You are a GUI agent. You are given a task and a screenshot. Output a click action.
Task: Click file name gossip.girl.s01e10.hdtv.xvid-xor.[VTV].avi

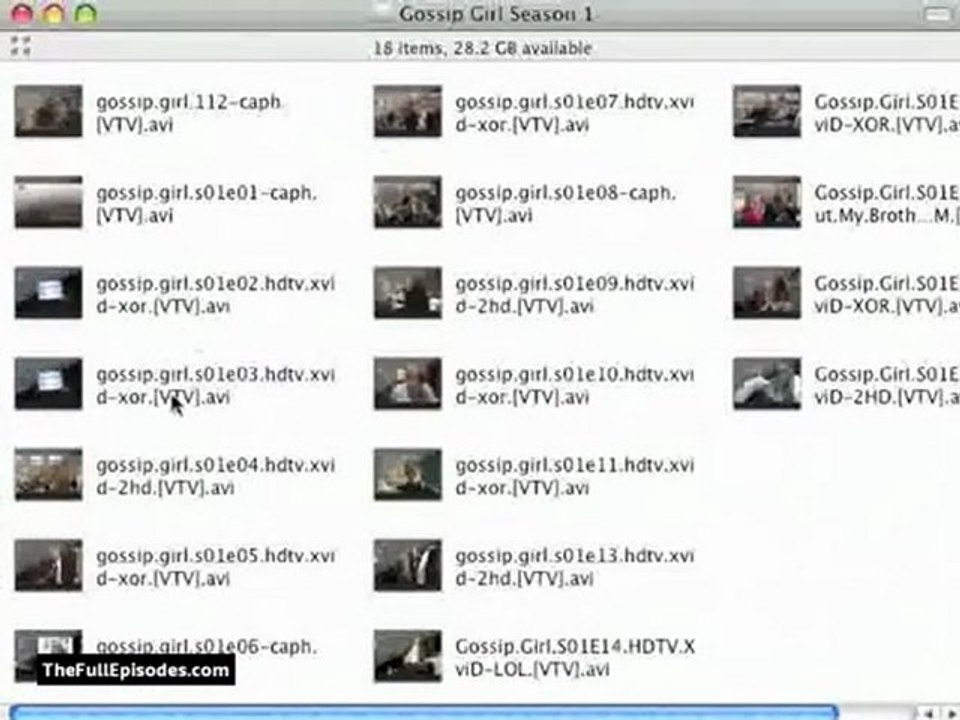coord(575,386)
